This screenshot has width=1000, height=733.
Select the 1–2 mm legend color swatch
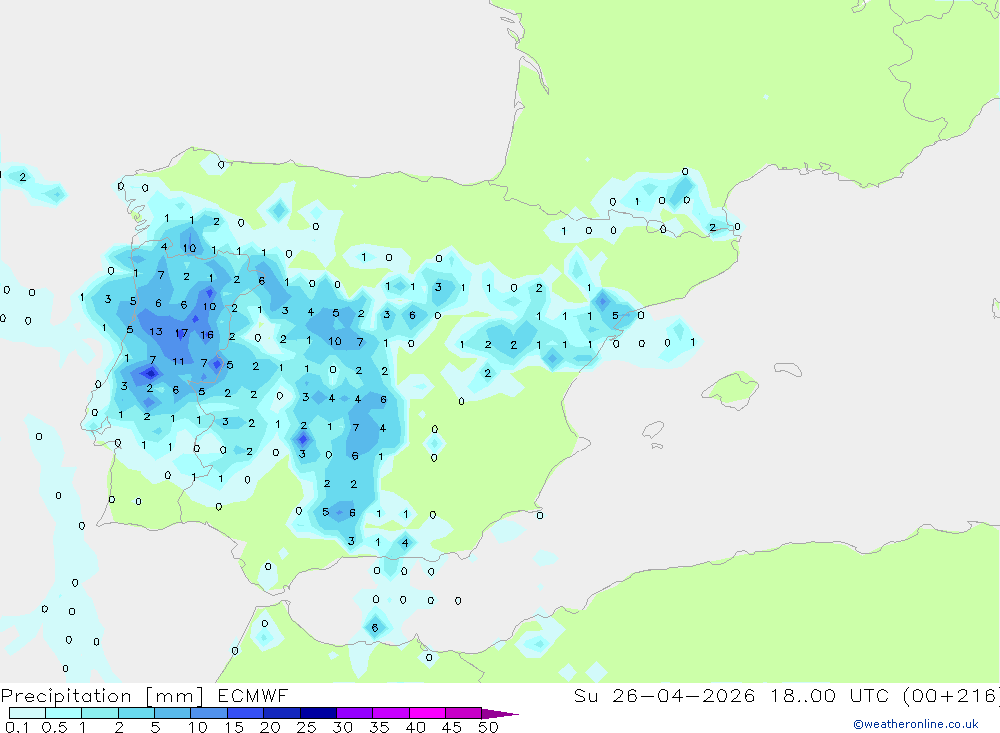point(100,713)
